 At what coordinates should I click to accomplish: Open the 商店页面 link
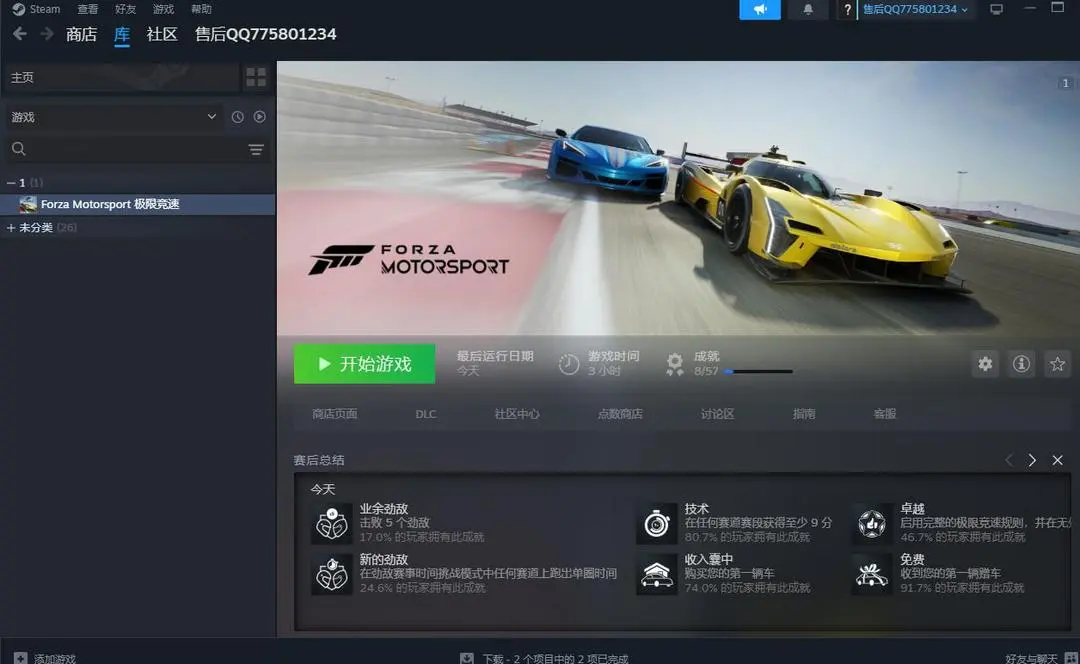click(x=335, y=414)
